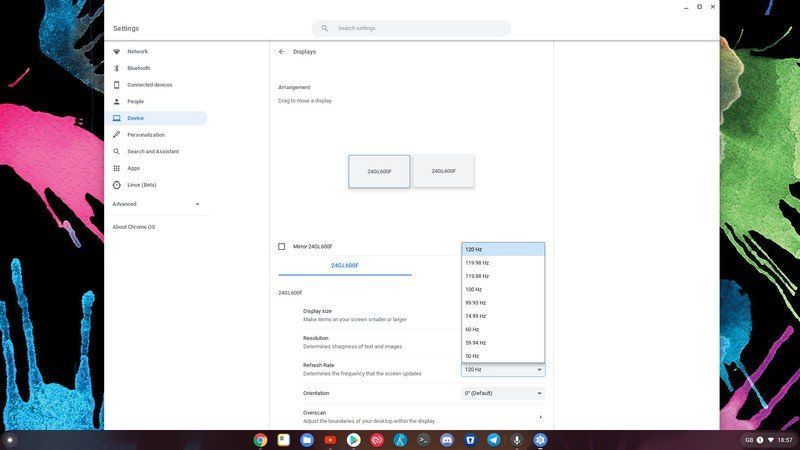Click the microphone icon in shelf
This screenshot has height=450, width=800.
(x=517, y=440)
